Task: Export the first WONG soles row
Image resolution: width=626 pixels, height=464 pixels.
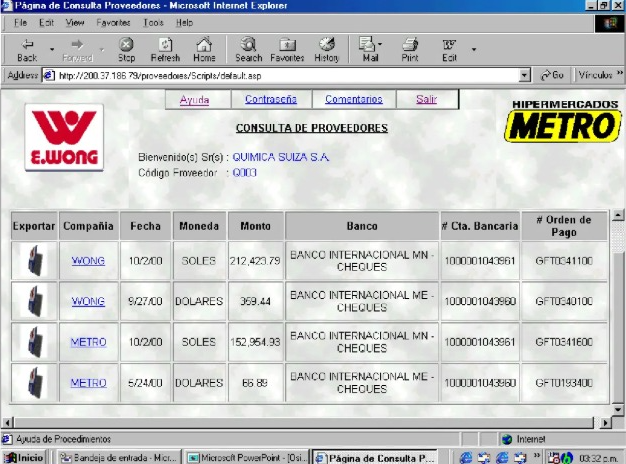Action: (x=34, y=260)
